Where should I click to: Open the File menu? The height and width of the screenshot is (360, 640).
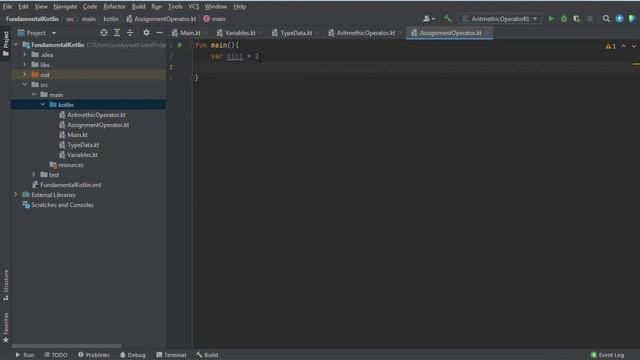[7, 7]
